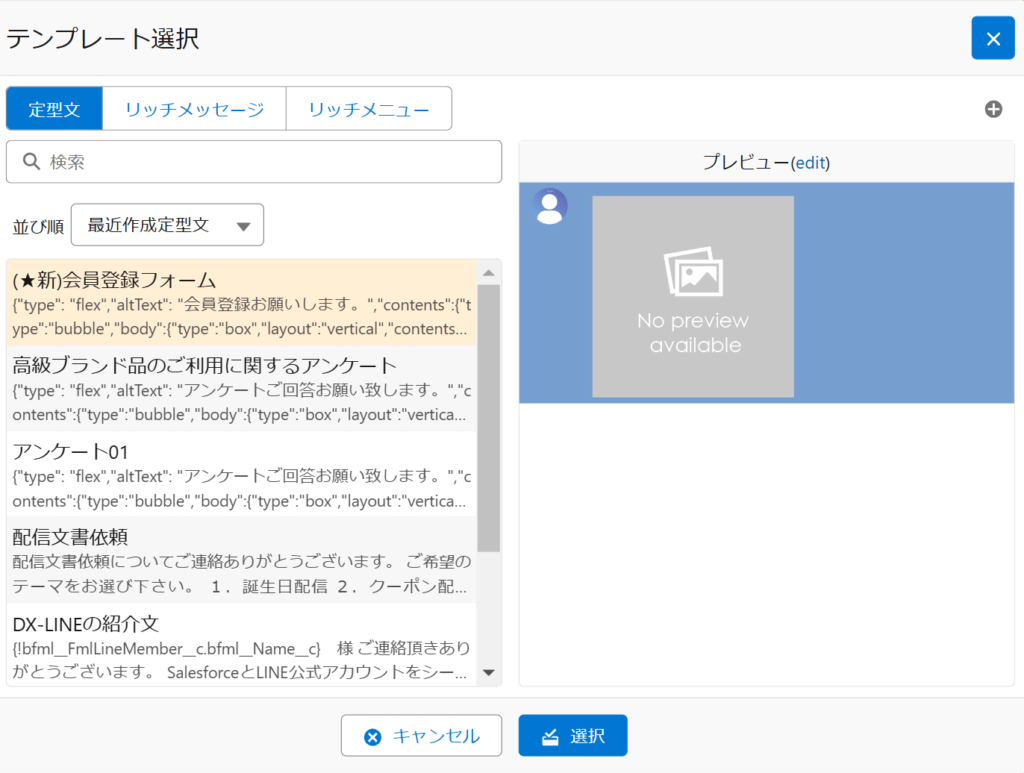1024x773 pixels.
Task: Click the No preview available image placeholder
Action: pos(692,296)
